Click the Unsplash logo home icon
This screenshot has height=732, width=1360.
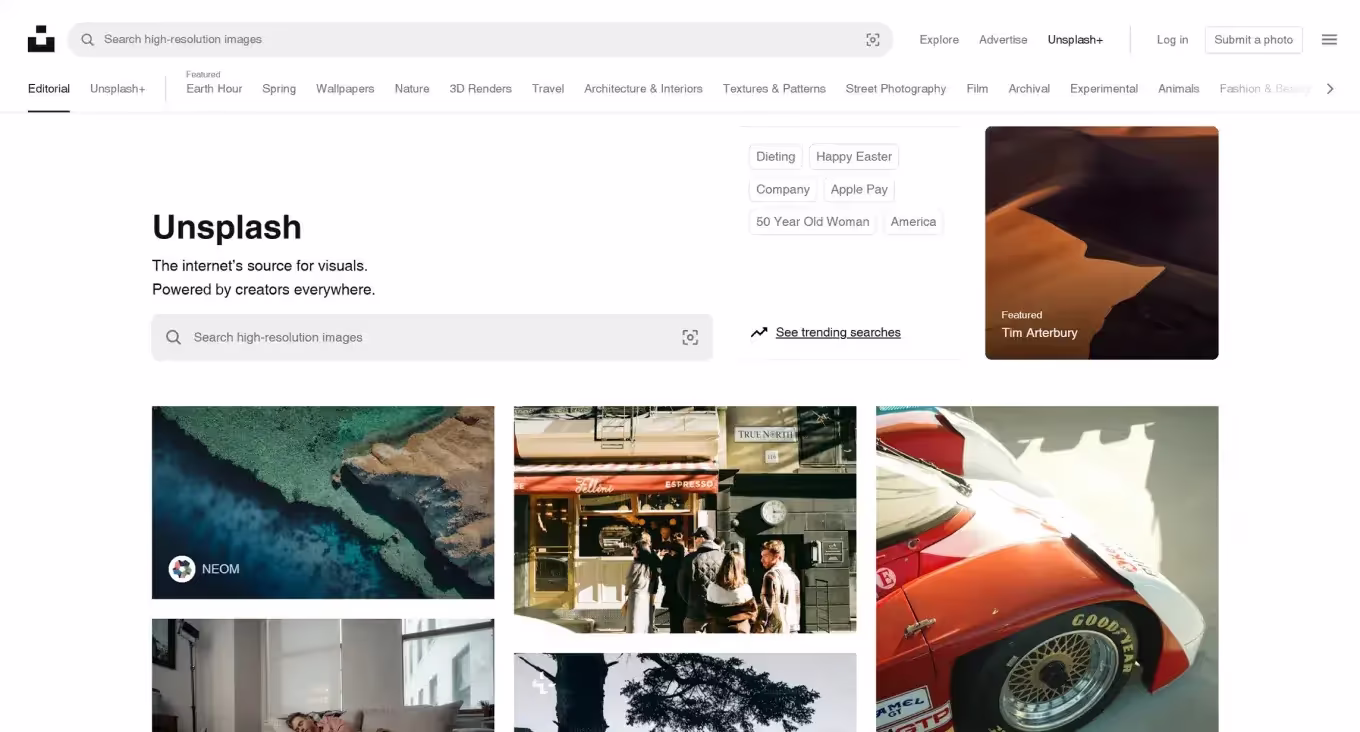[41, 39]
